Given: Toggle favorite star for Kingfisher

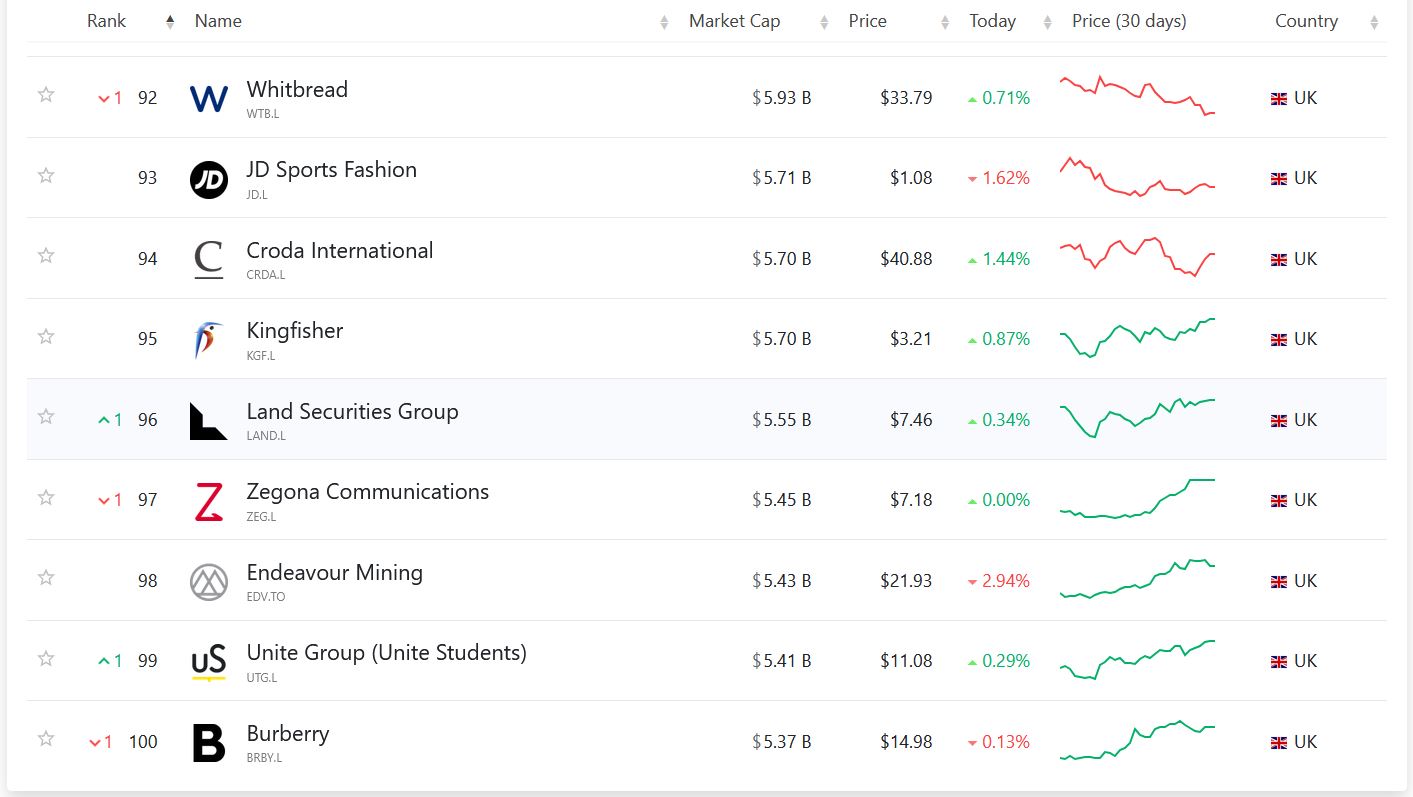Looking at the screenshot, I should tap(46, 337).
